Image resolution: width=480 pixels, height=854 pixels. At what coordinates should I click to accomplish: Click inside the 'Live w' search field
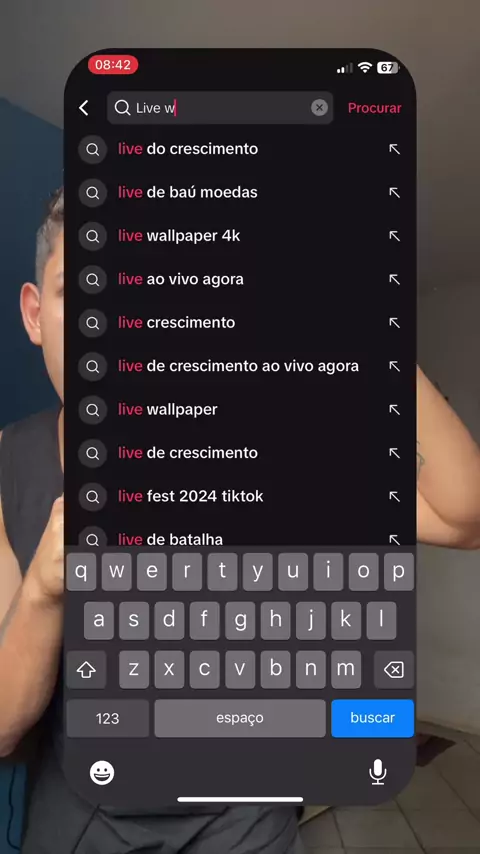tap(220, 108)
